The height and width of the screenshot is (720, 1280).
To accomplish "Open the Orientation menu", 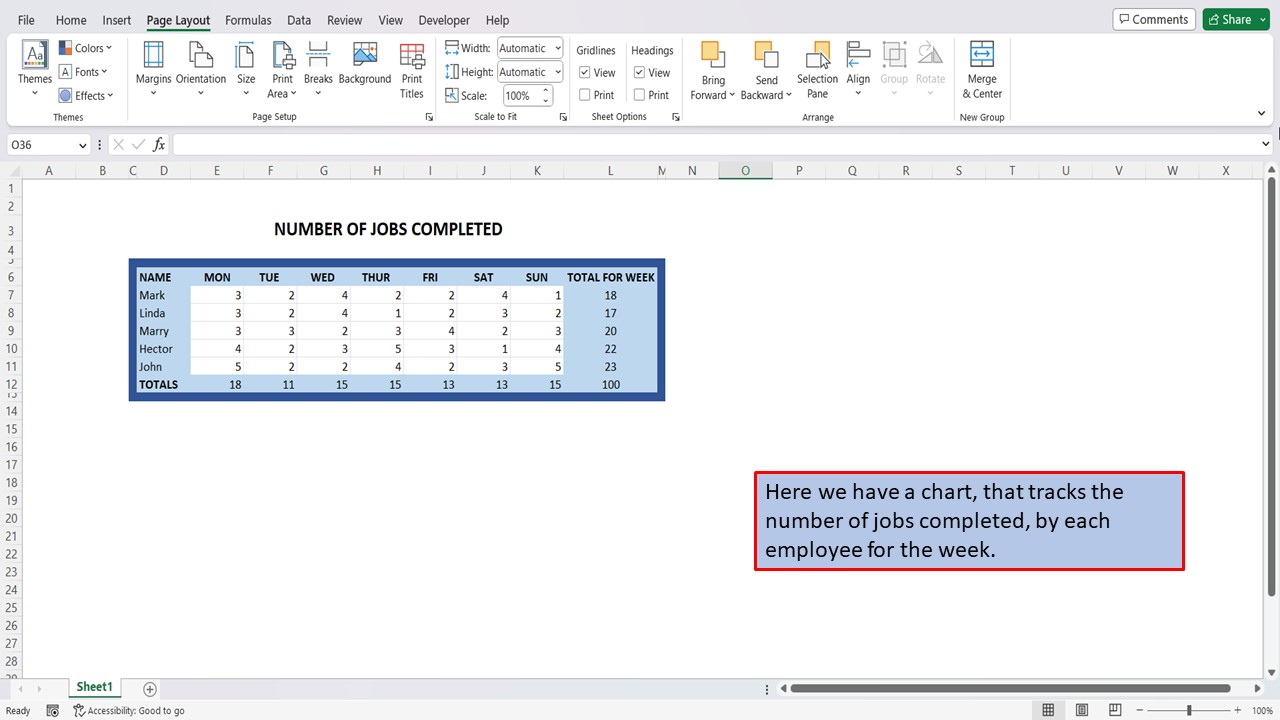I will [x=201, y=70].
